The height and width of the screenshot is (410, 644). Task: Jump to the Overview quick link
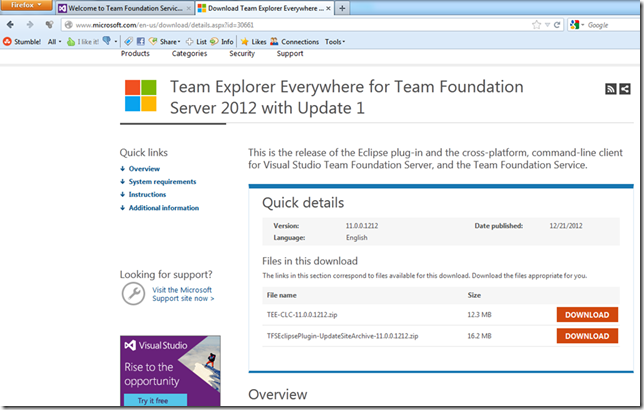(144, 169)
